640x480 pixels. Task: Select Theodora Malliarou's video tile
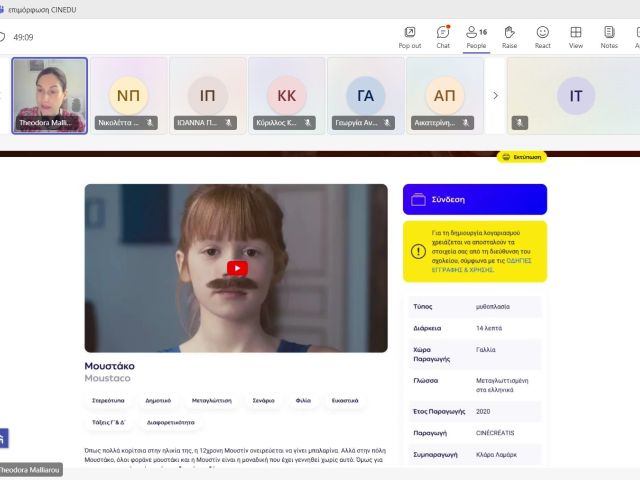50,96
